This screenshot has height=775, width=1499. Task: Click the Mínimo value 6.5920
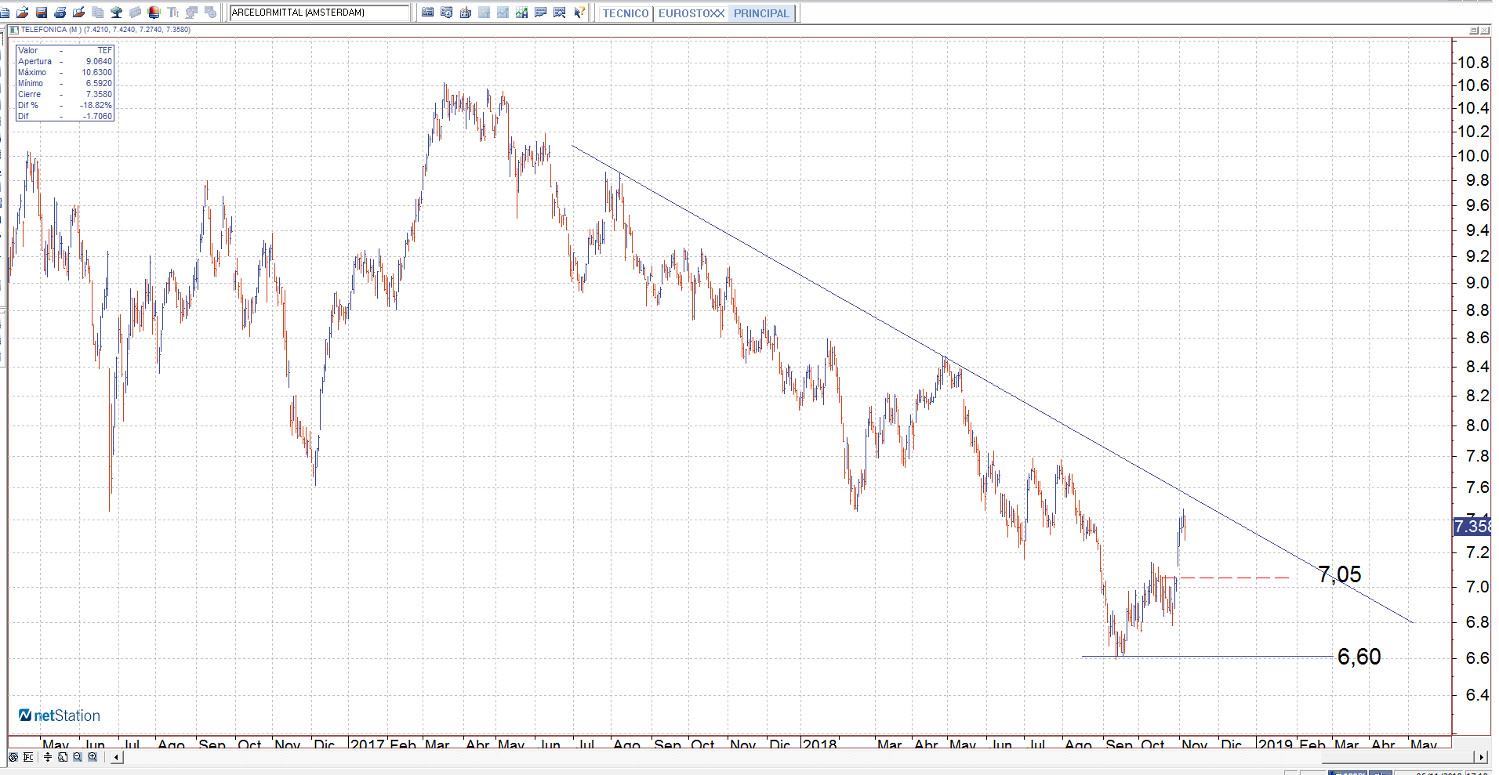98,83
